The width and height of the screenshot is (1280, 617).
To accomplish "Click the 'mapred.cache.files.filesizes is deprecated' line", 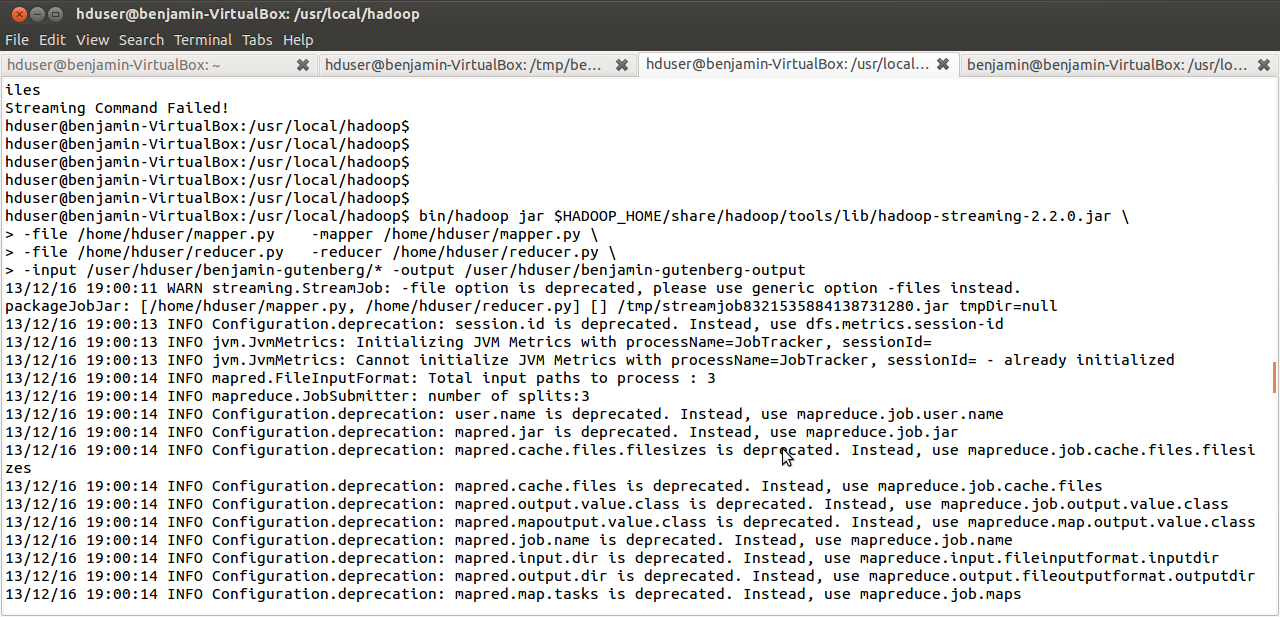I will click(629, 459).
